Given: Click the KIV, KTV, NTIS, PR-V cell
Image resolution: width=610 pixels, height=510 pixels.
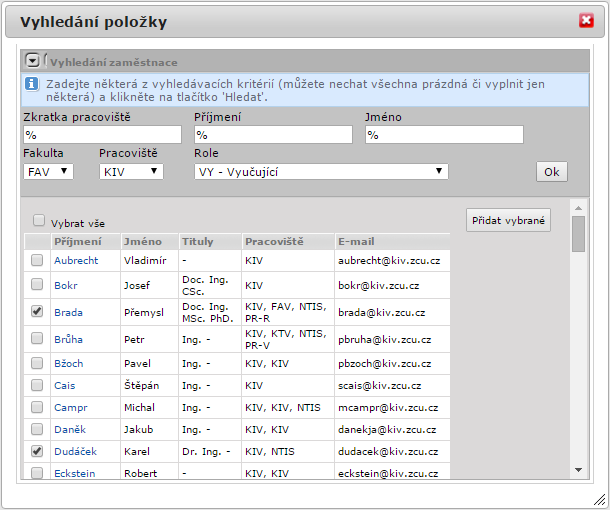Looking at the screenshot, I should click(x=286, y=339).
